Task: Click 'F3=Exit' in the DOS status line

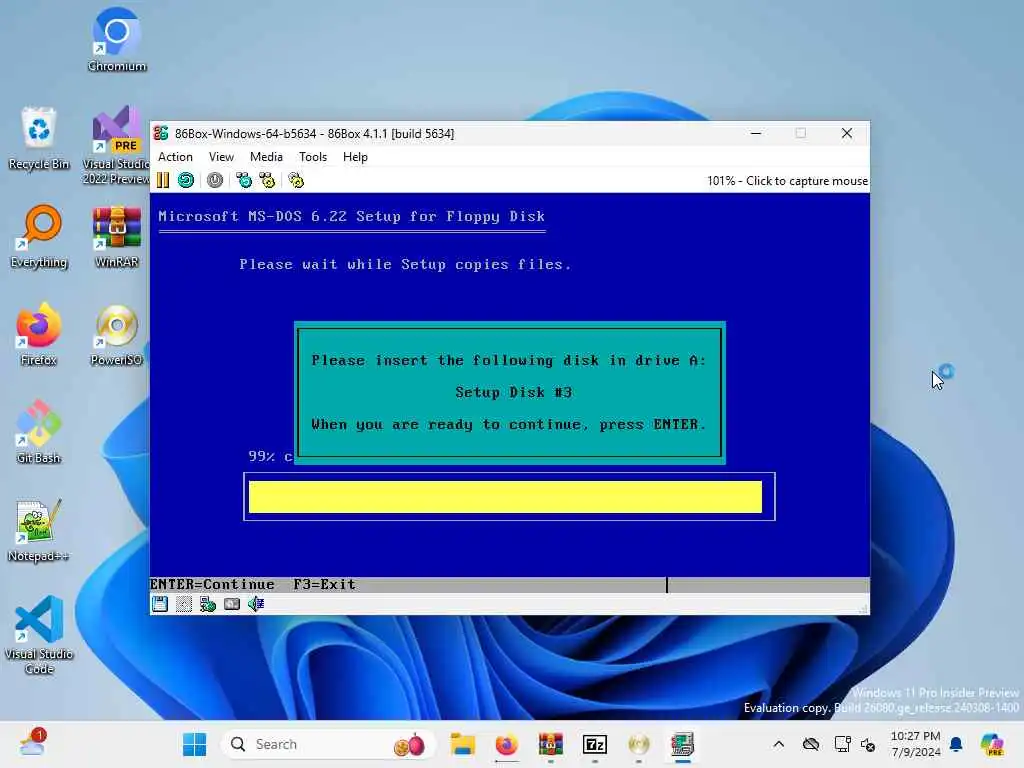Action: [325, 584]
